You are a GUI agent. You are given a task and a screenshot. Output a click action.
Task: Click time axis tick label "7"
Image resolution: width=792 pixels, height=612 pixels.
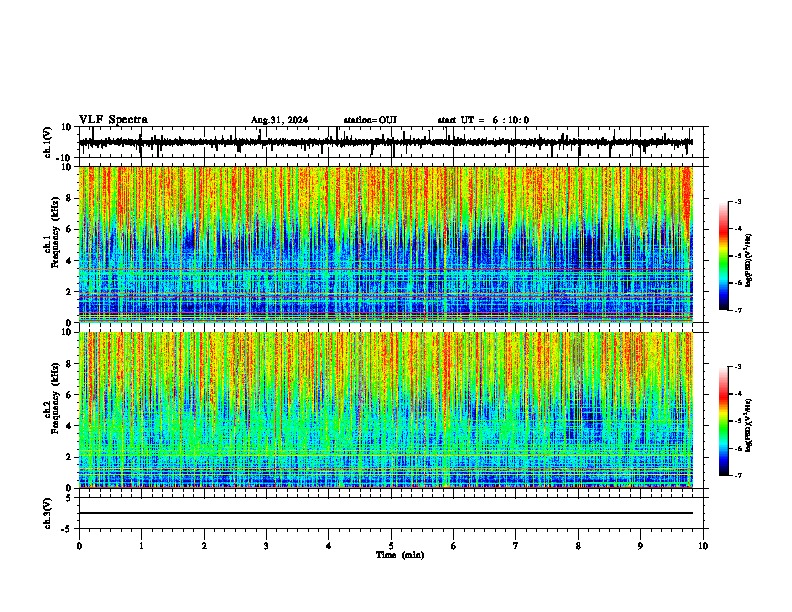pos(516,546)
